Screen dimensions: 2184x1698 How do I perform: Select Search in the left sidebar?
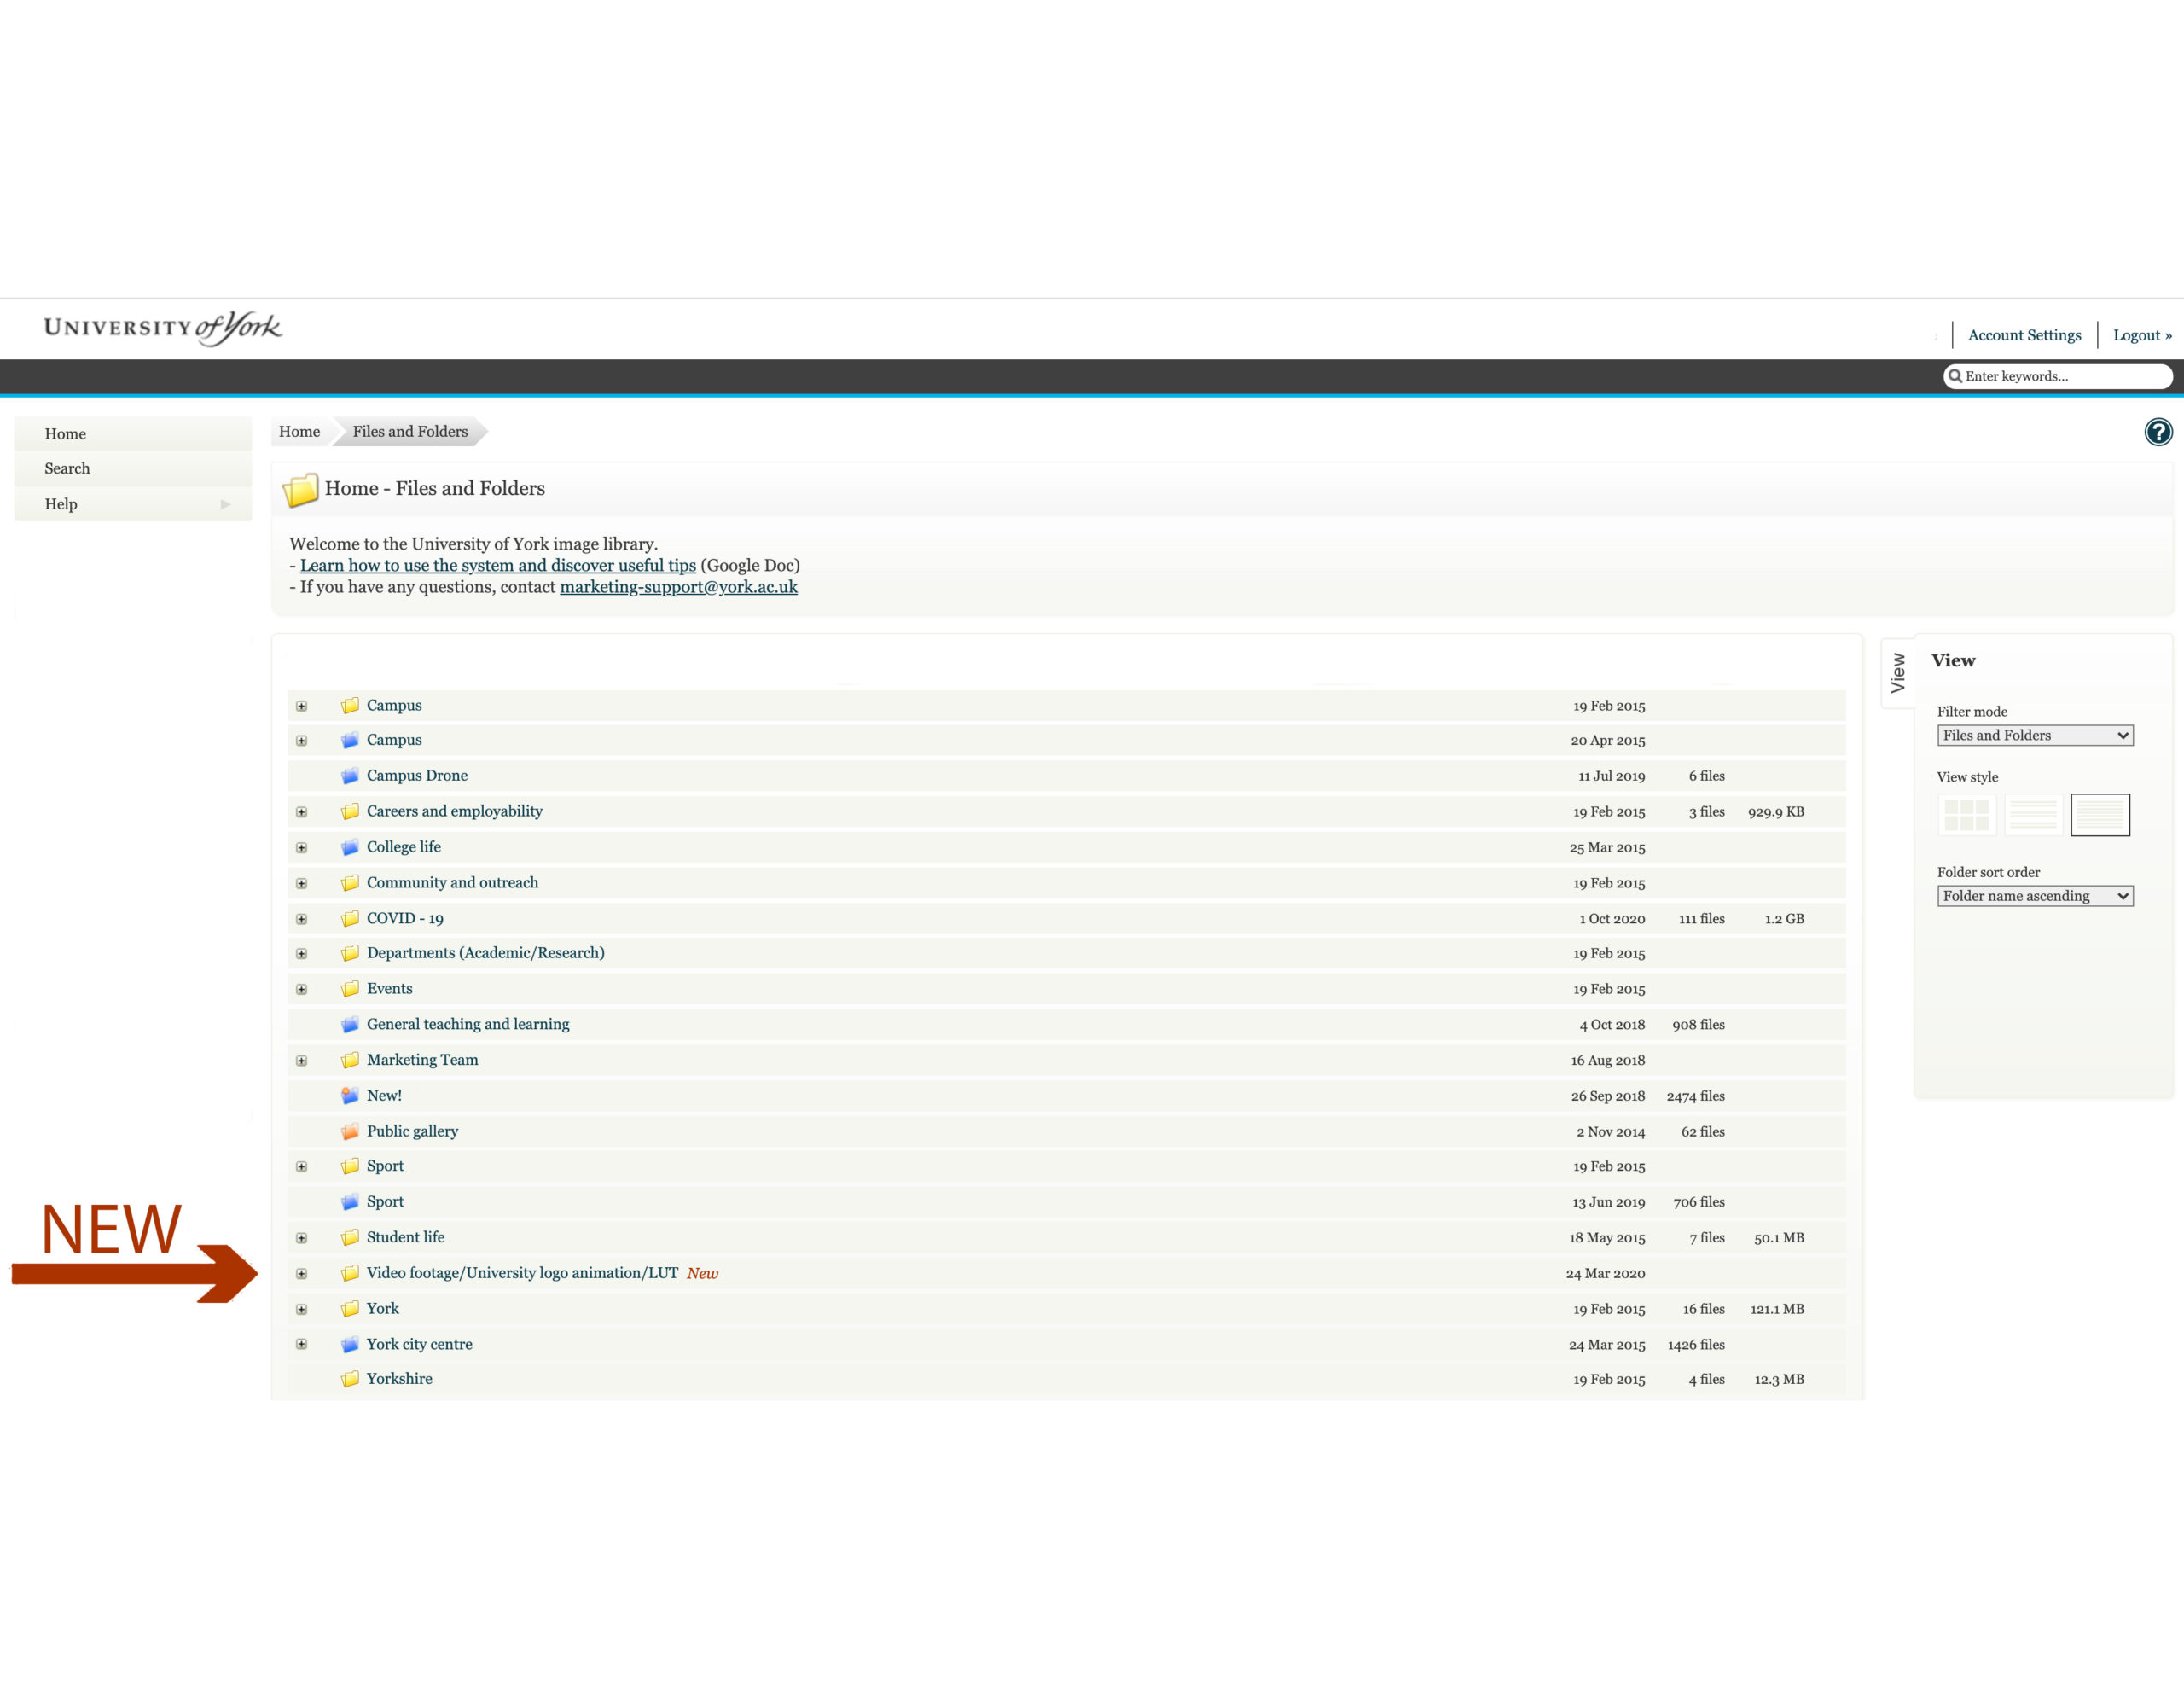(67, 468)
